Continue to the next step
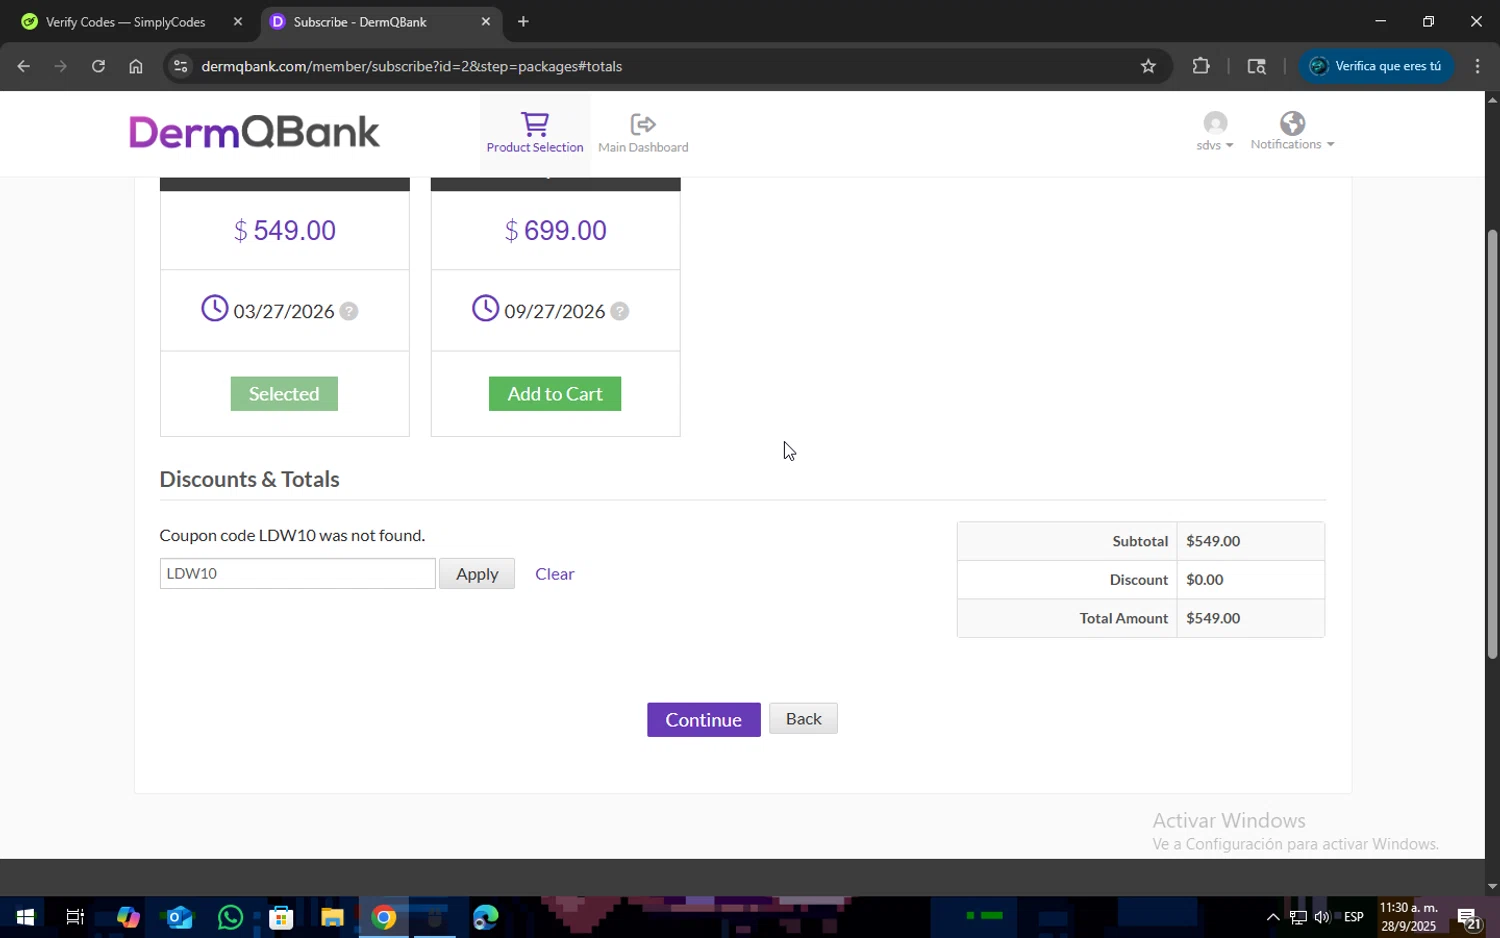The height and width of the screenshot is (938, 1500). (704, 720)
